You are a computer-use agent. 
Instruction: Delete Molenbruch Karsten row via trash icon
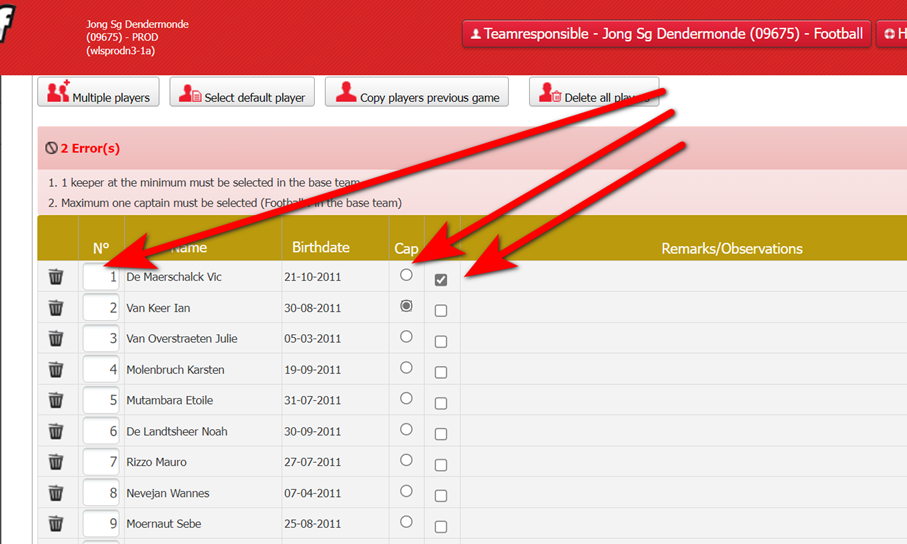click(56, 370)
